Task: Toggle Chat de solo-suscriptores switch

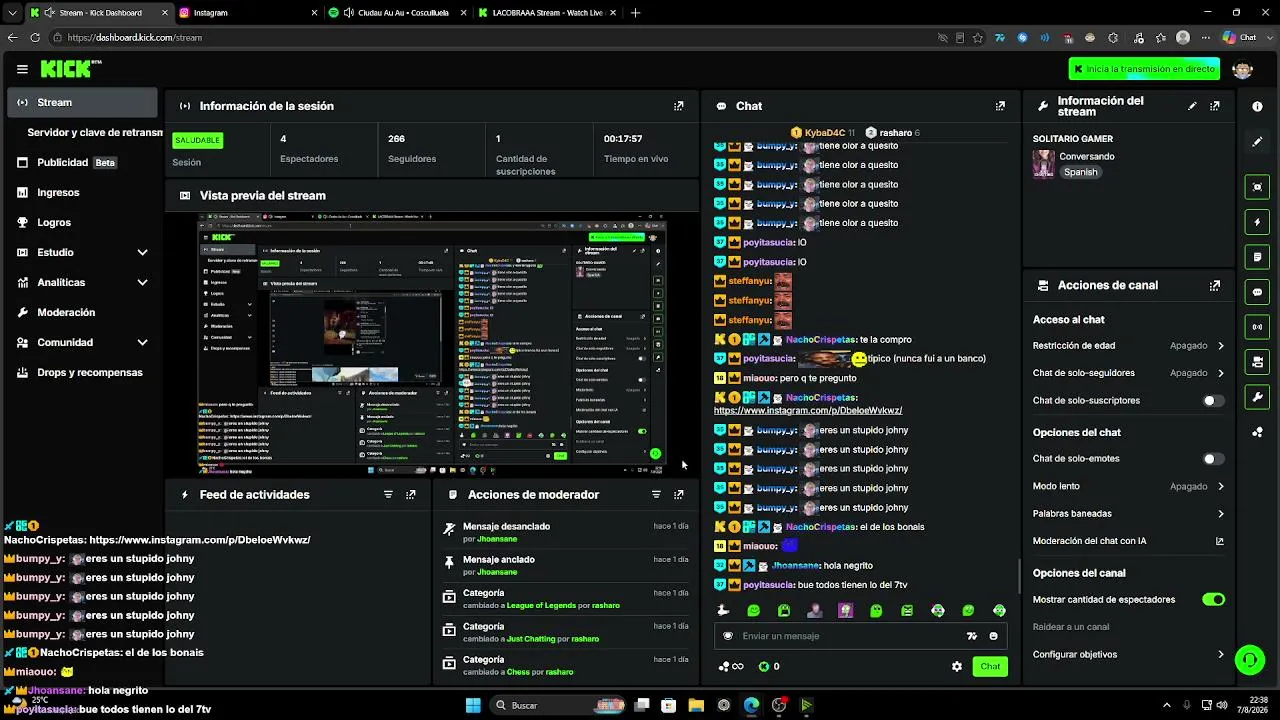Action: 1213,401
